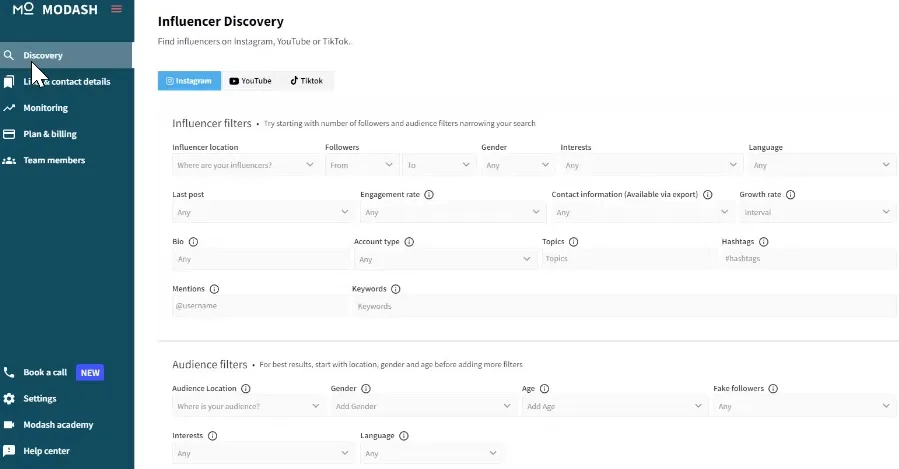Focus the Keywords input field
899x469 pixels.
624,306
